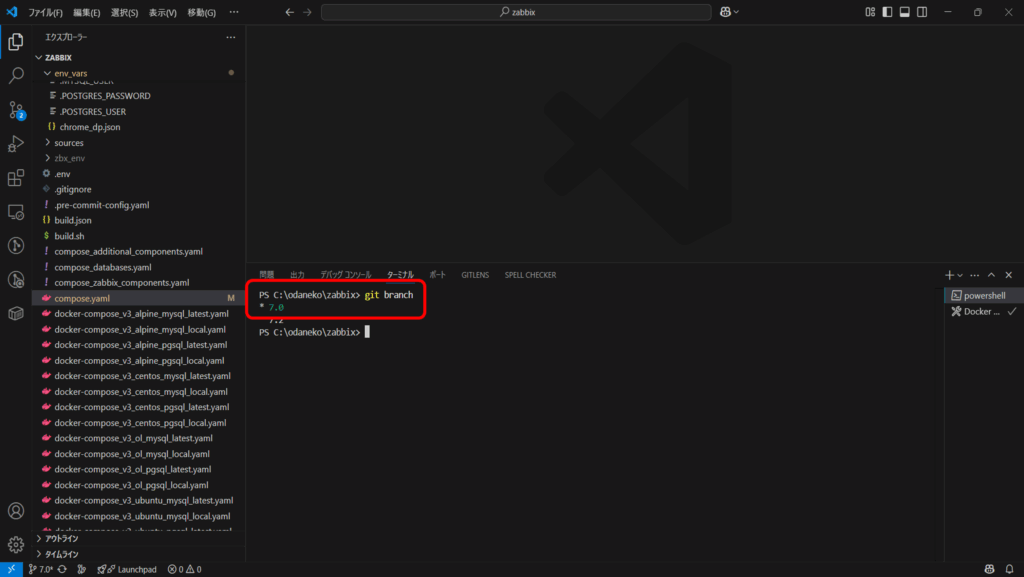Open the Explorer view in activity bar
This screenshot has width=1024, height=577.
[x=16, y=42]
